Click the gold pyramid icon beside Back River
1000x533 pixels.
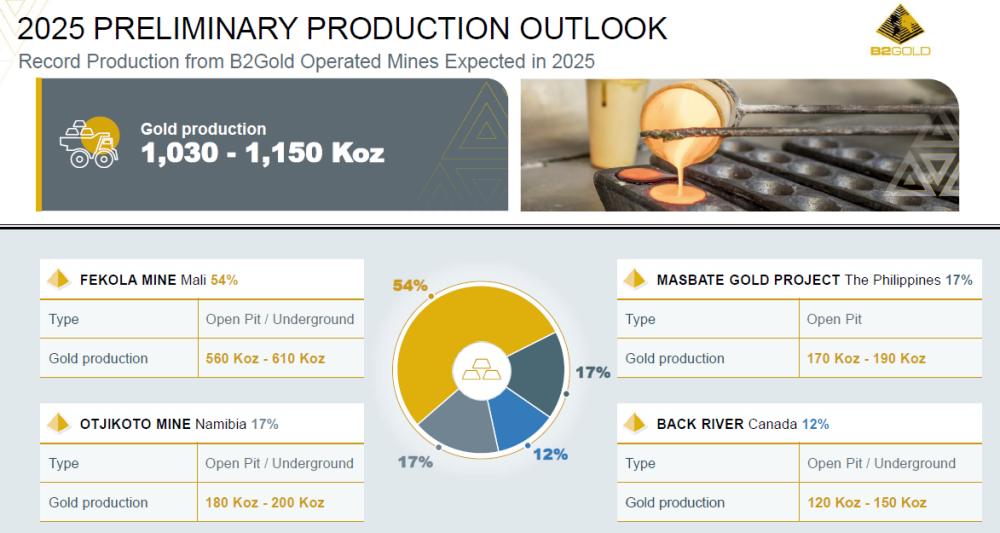[x=635, y=423]
